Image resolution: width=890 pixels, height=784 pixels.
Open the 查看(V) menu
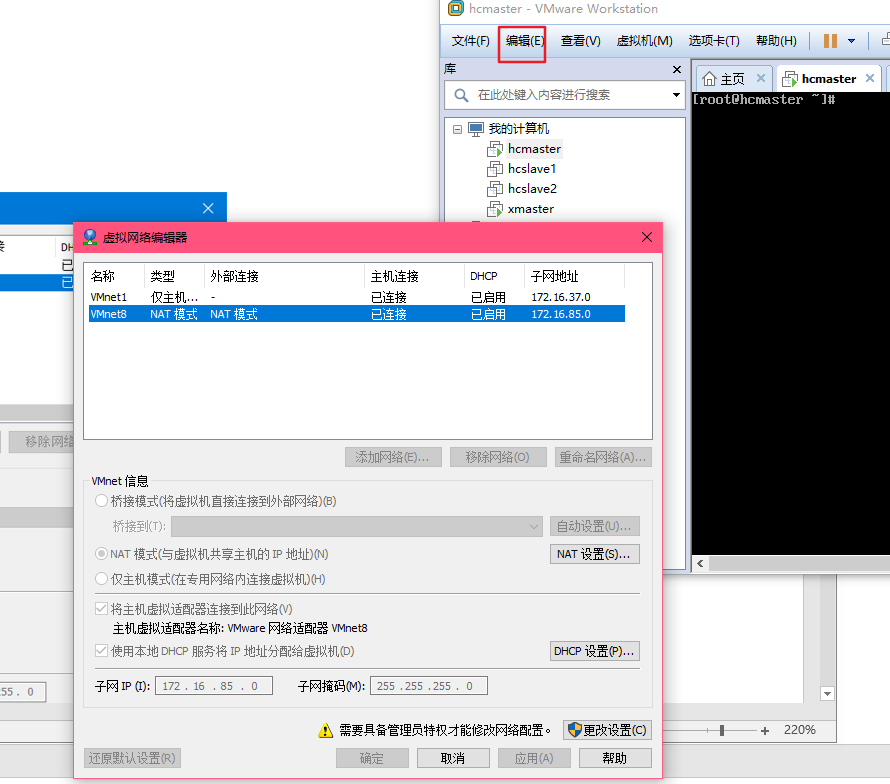580,41
